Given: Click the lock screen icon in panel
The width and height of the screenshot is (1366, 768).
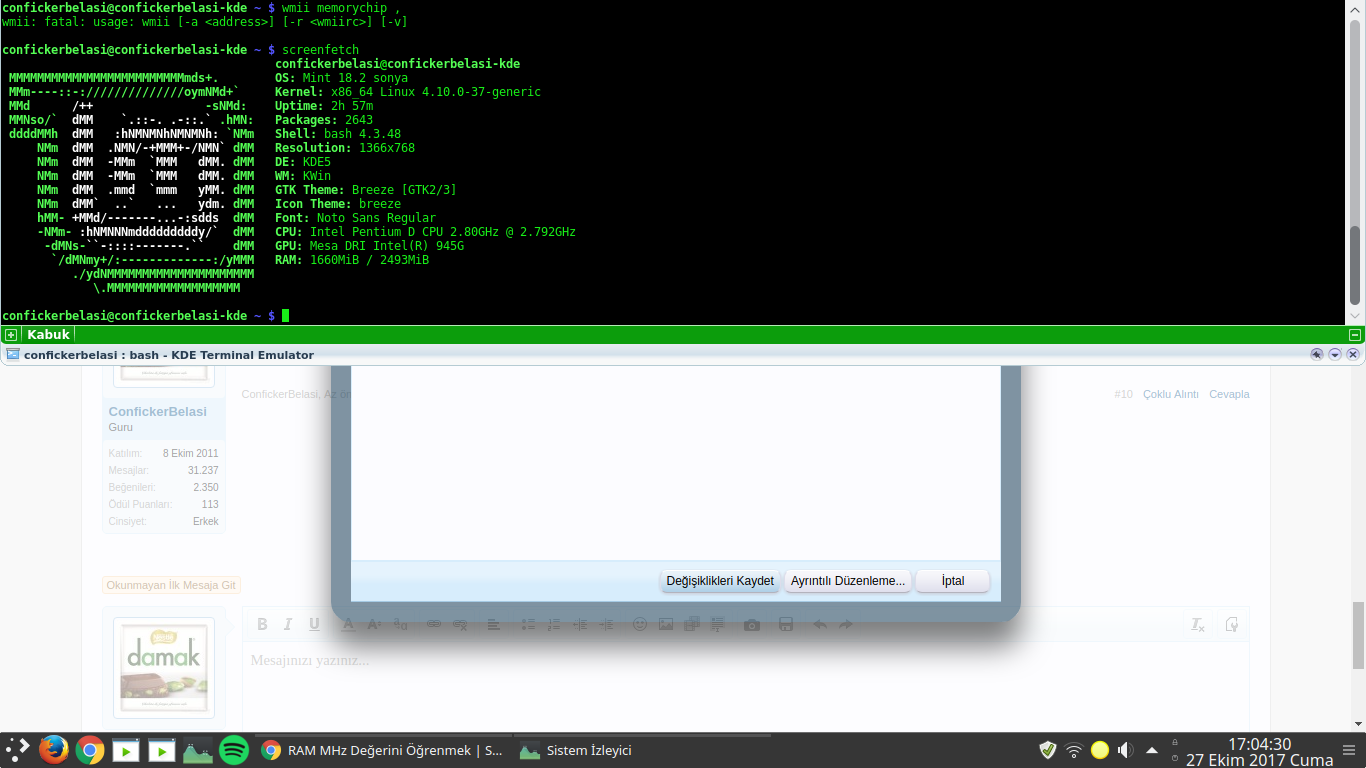Looking at the screenshot, I should coord(1173,742).
